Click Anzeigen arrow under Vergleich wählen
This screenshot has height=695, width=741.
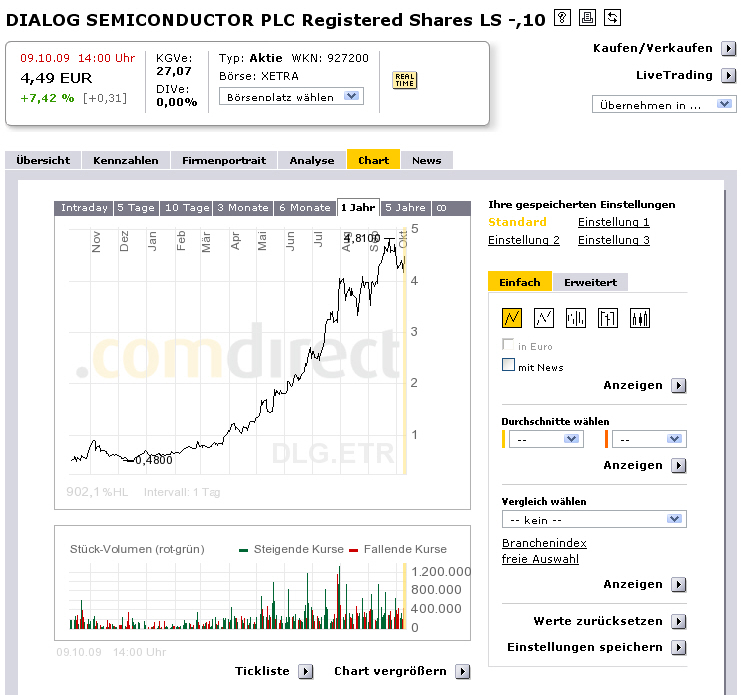click(679, 584)
